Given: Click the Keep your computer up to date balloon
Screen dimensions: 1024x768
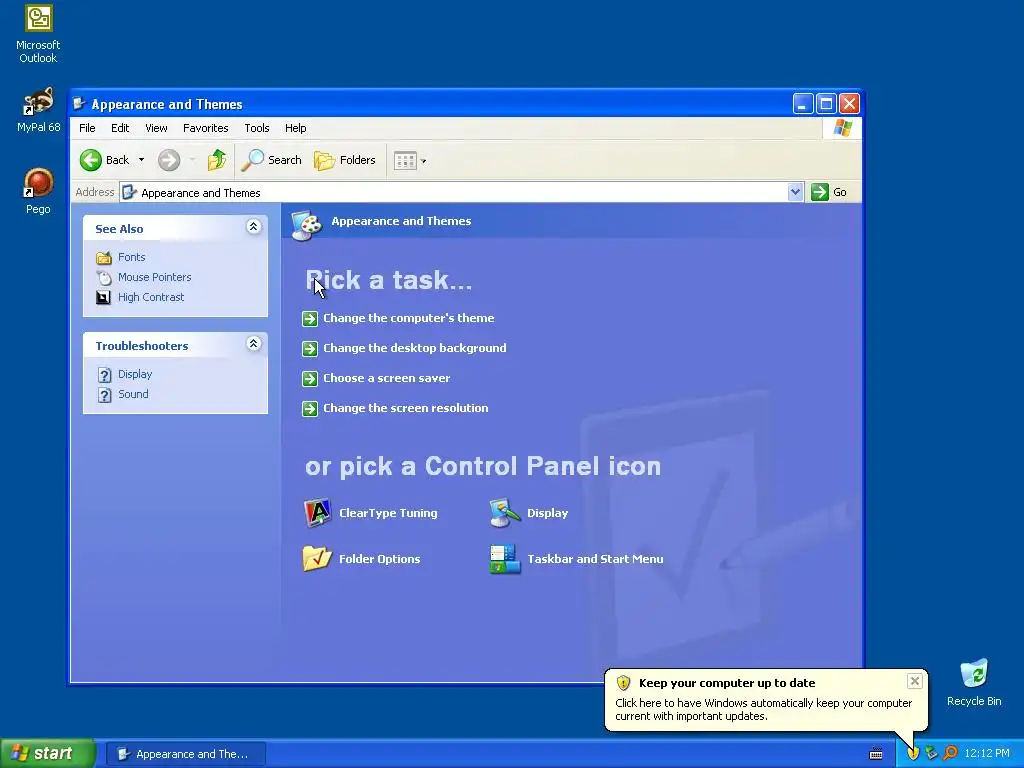Looking at the screenshot, I should [766, 699].
